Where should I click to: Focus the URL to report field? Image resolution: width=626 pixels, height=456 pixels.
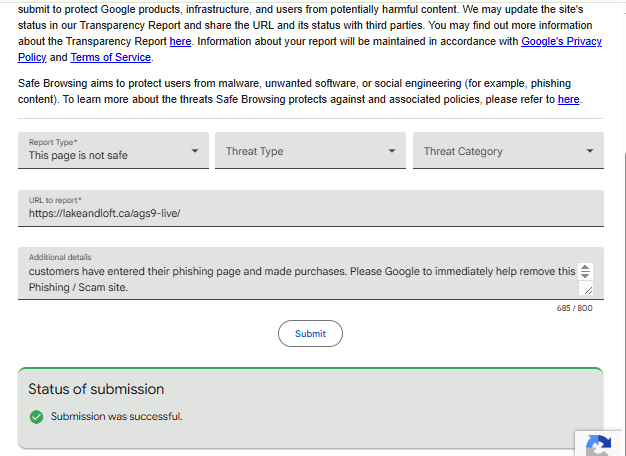(x=310, y=213)
